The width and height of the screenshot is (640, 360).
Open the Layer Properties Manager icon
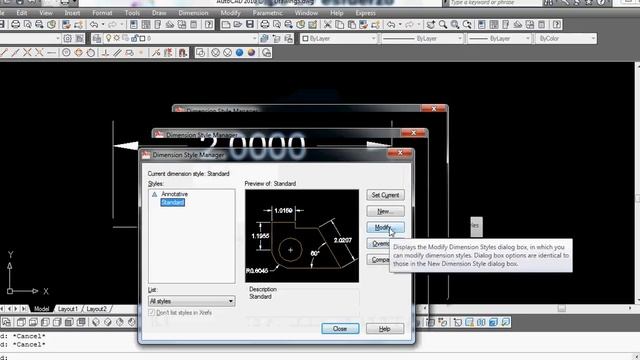97,38
